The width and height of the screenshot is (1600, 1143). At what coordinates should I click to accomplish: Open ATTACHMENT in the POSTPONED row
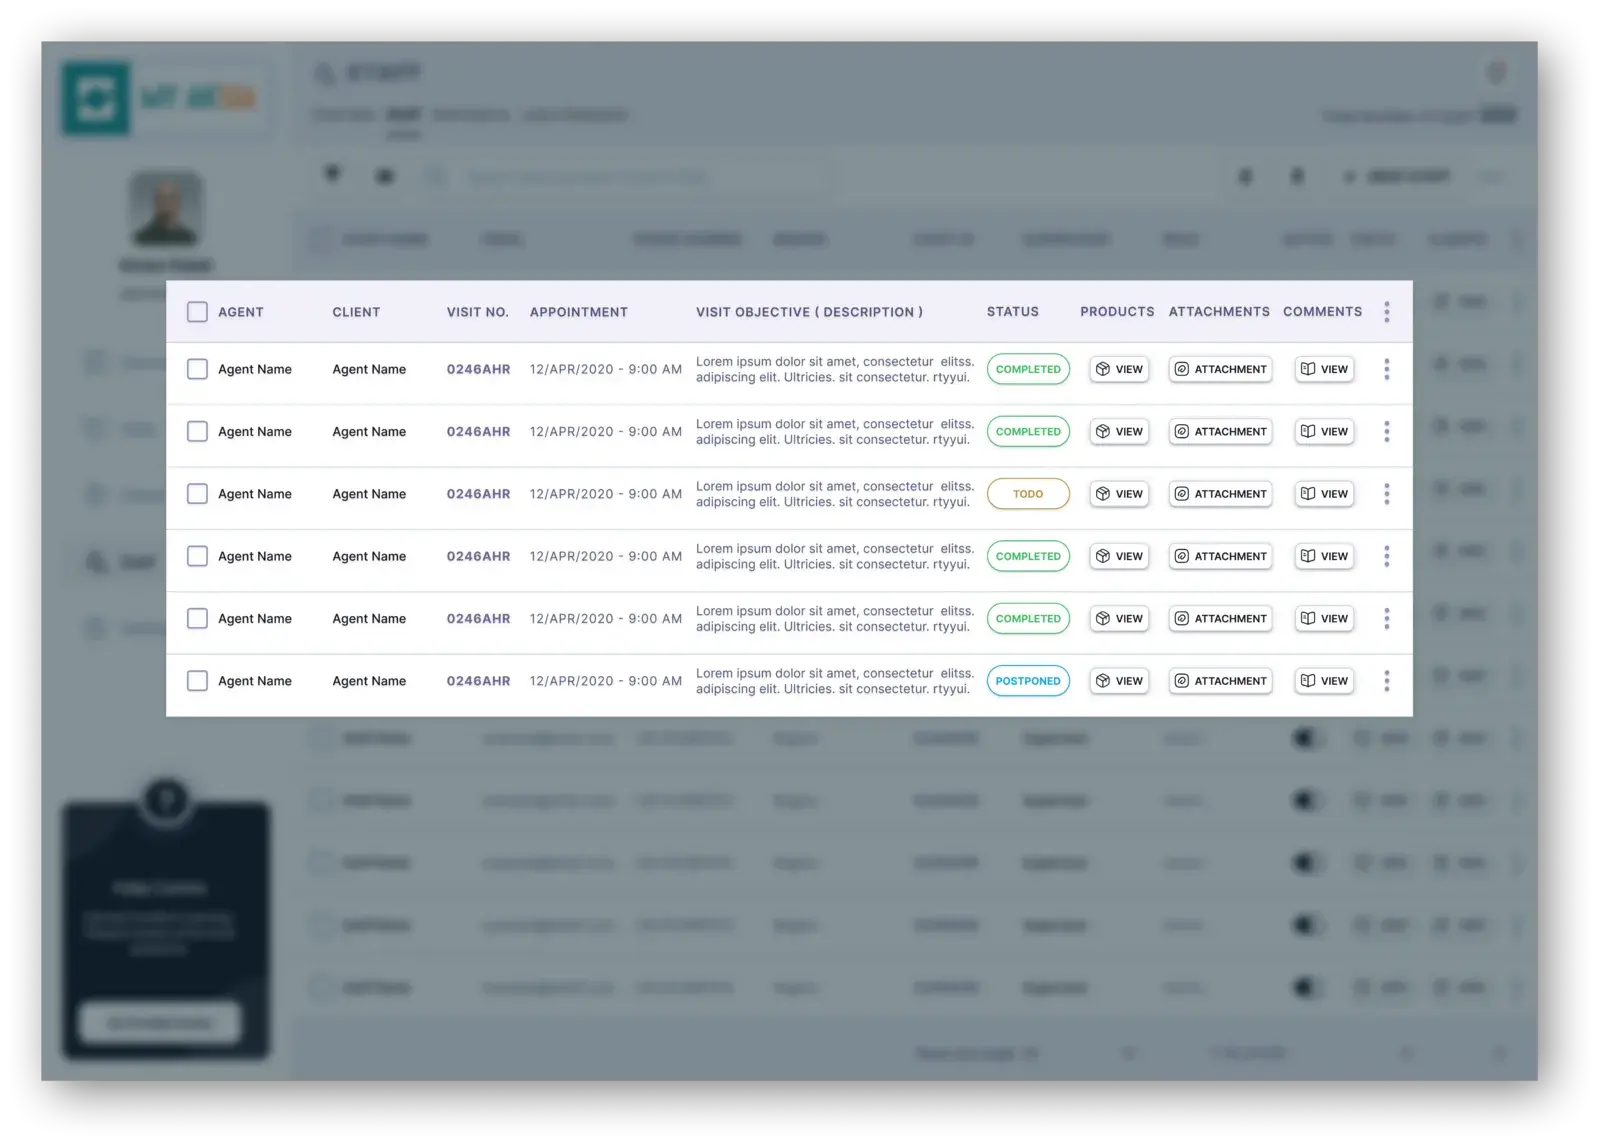tap(1220, 681)
